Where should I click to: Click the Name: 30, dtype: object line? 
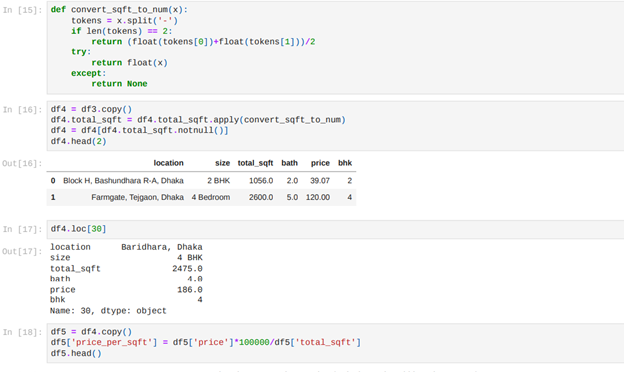[108, 311]
